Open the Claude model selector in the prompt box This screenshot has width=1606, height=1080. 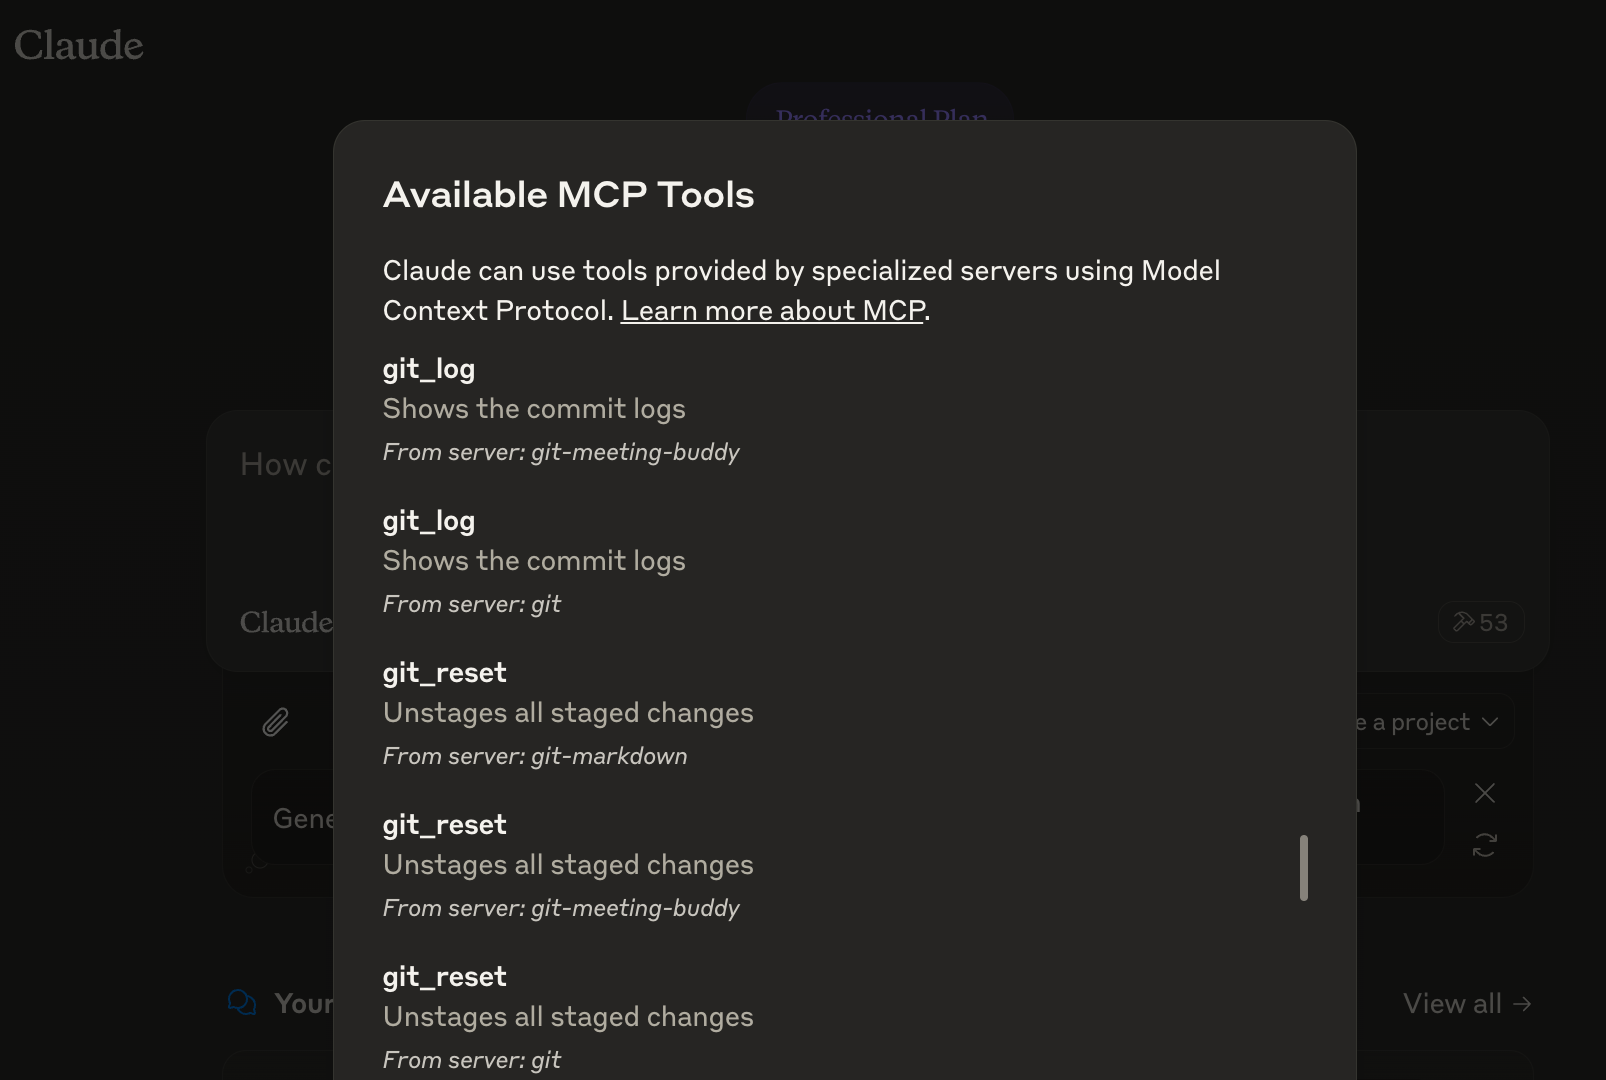coord(286,622)
